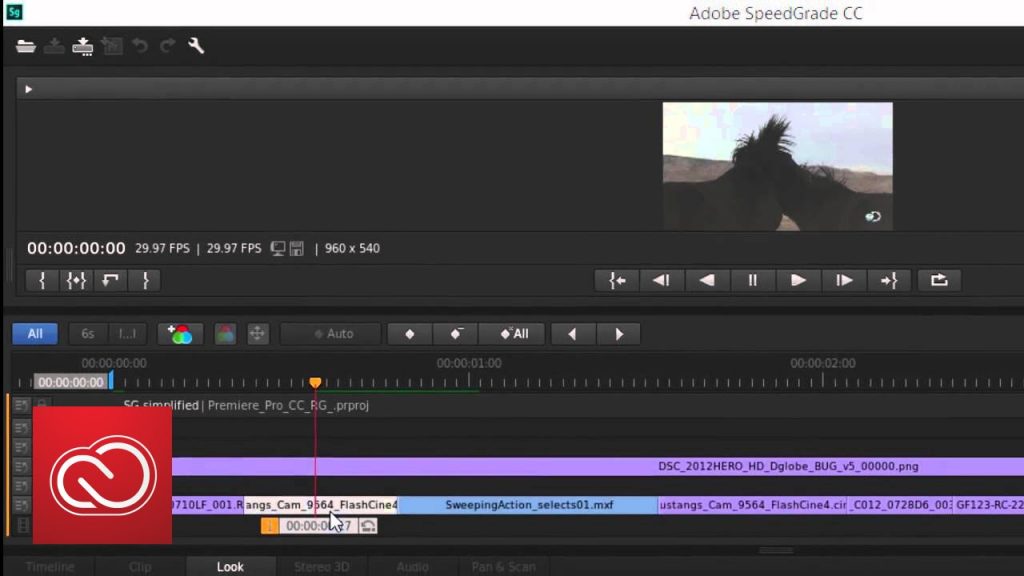1024x576 pixels.
Task: Jump to the next keyframe arrow
Action: pos(618,334)
